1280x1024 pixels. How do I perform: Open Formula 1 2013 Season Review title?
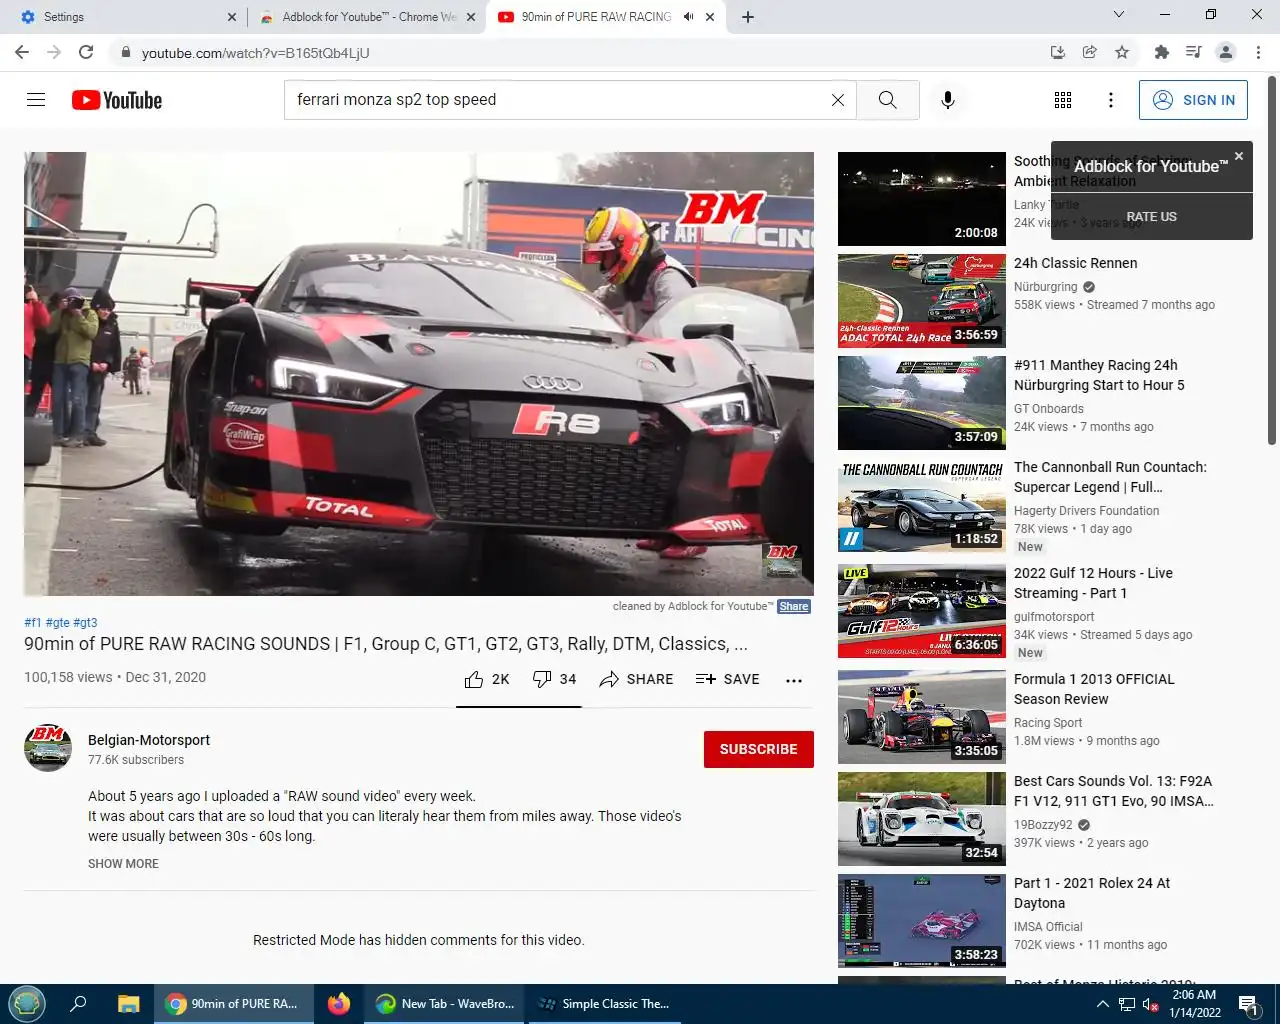tap(1094, 689)
